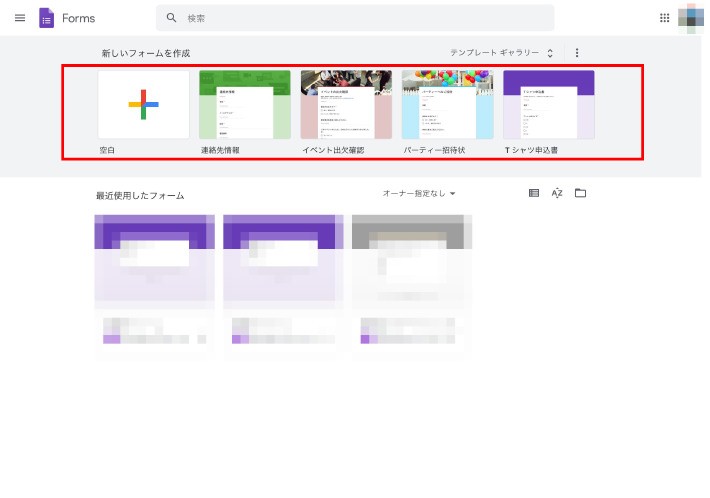The image size is (710, 498).
Task: Click the 最近使用したフォーム heading
Action: pyautogui.click(x=140, y=196)
